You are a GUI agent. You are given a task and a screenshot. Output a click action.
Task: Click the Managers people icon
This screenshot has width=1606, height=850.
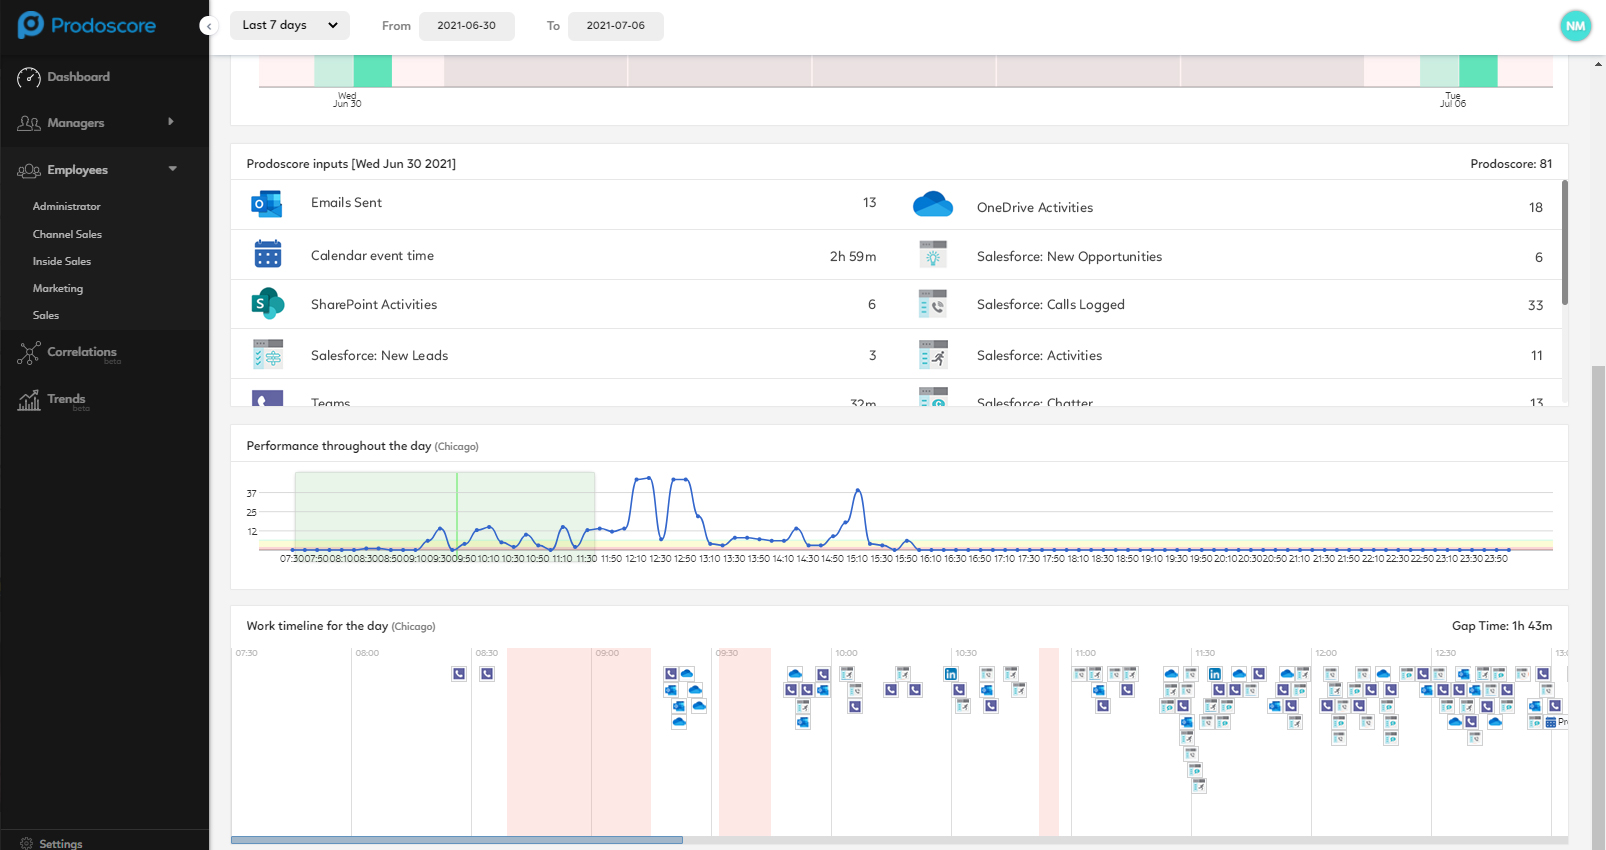29,123
